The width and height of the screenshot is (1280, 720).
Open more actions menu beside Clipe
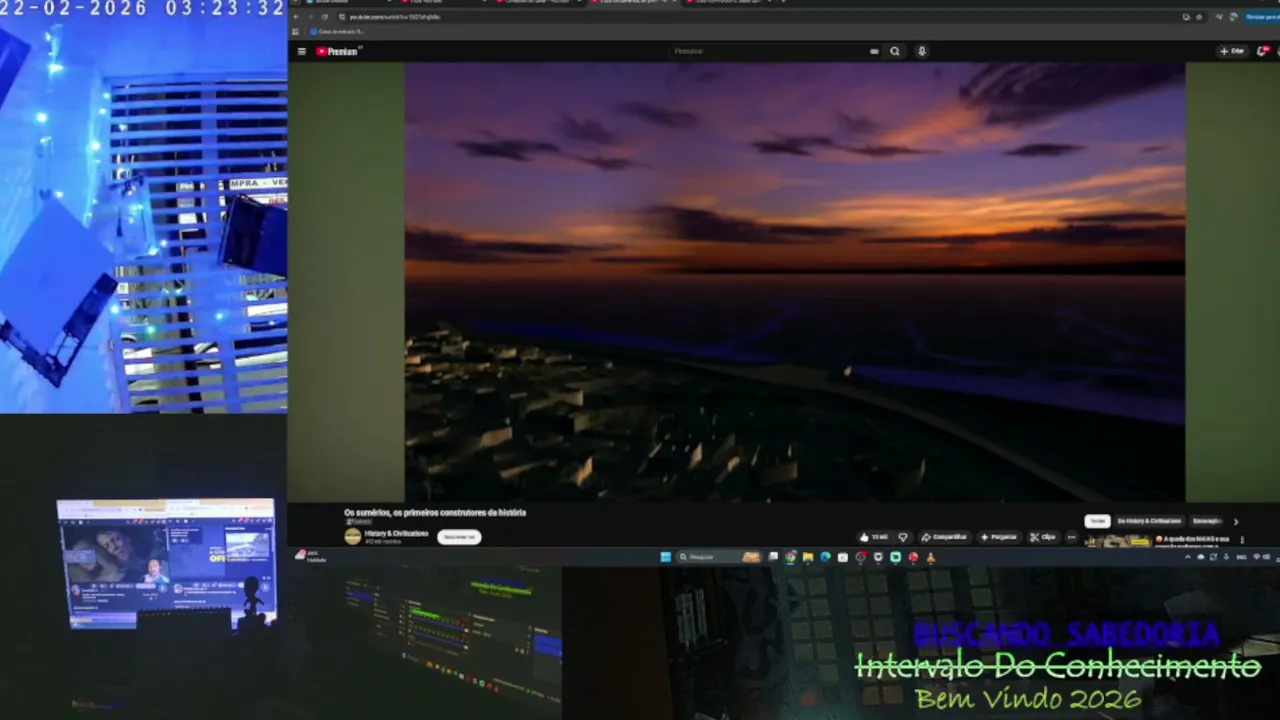(x=1071, y=537)
